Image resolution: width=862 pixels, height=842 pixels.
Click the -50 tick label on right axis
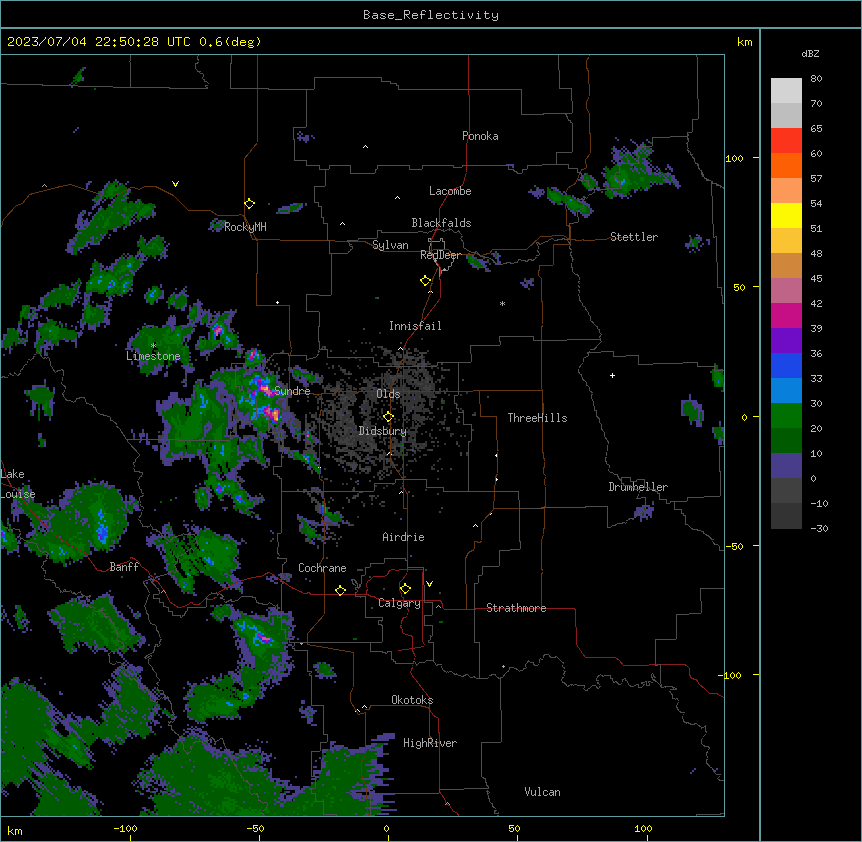[734, 546]
